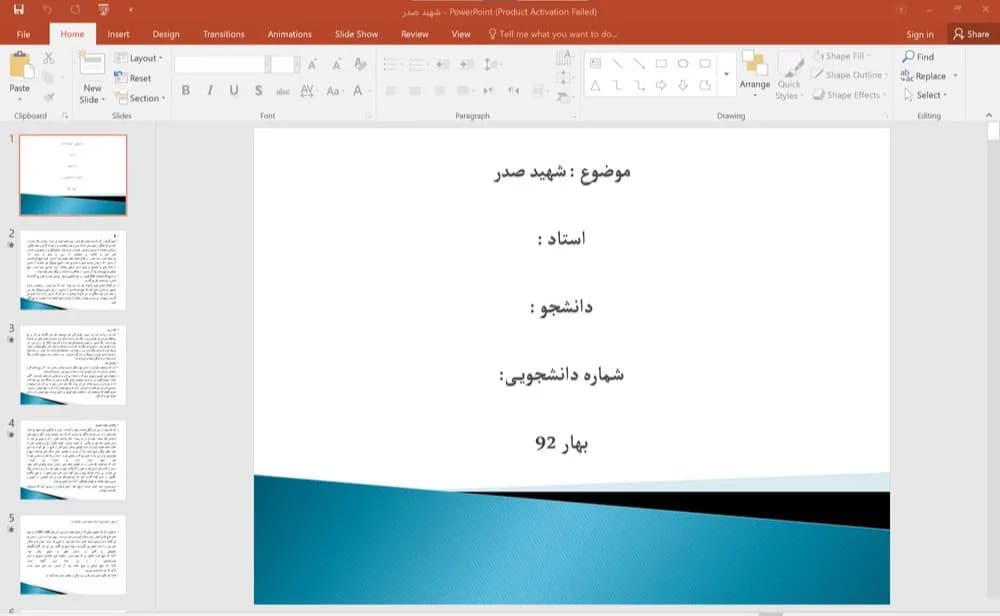Open Change Case menu
The width and height of the screenshot is (1000, 616).
(334, 91)
